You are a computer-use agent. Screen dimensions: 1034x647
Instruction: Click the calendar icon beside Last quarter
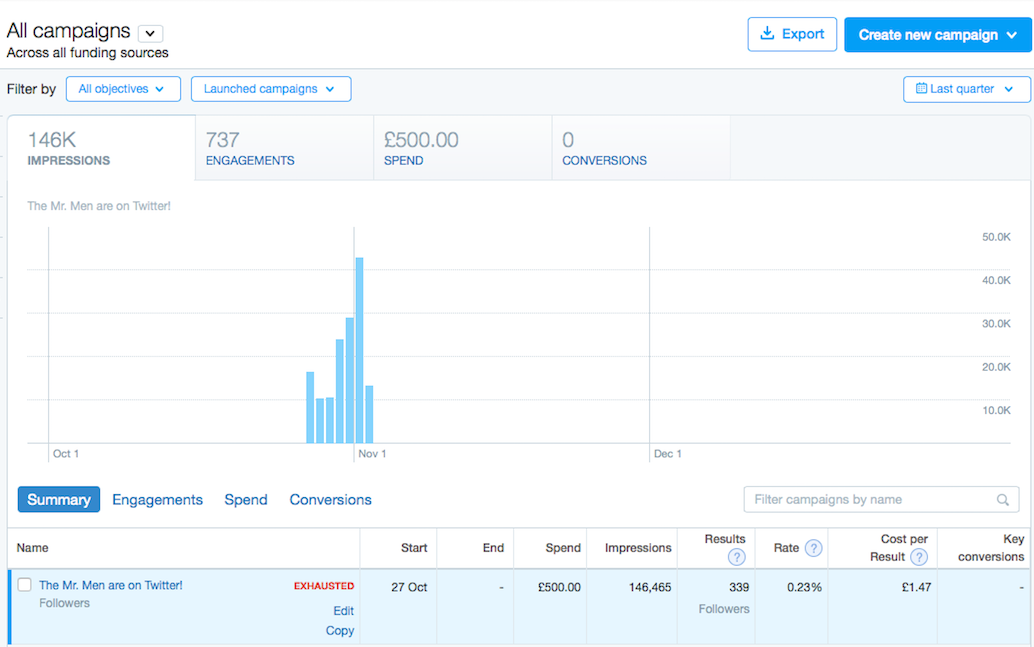click(x=921, y=88)
